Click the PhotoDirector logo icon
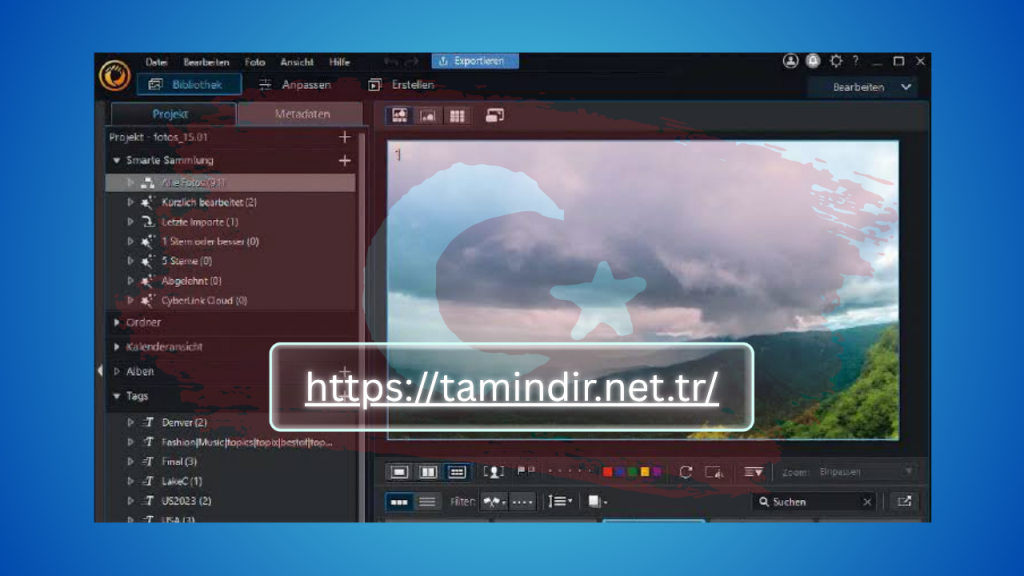 [115, 75]
